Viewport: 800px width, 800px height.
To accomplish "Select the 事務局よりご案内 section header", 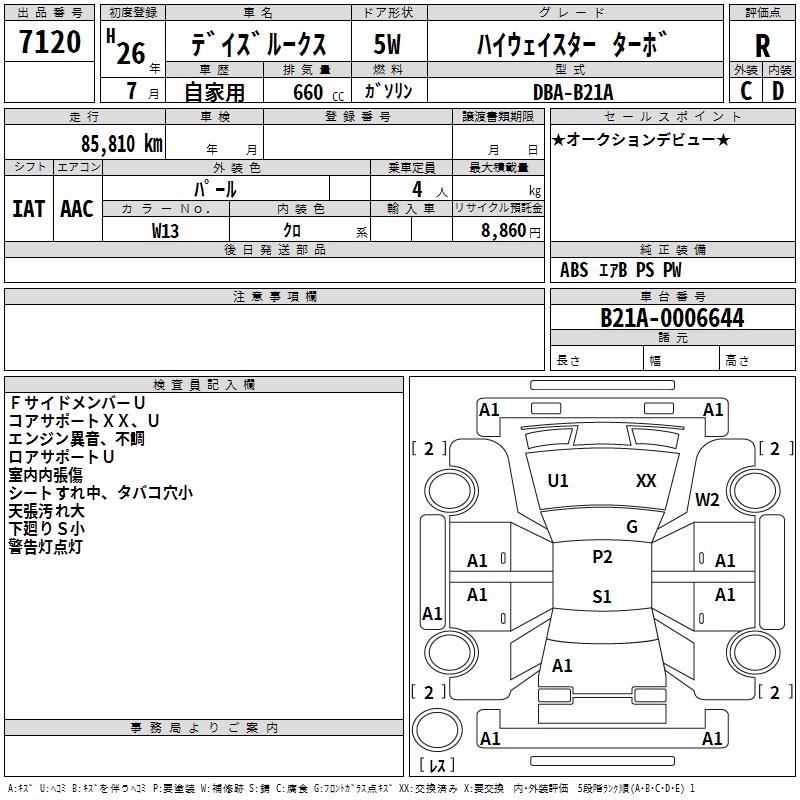I will [x=204, y=728].
